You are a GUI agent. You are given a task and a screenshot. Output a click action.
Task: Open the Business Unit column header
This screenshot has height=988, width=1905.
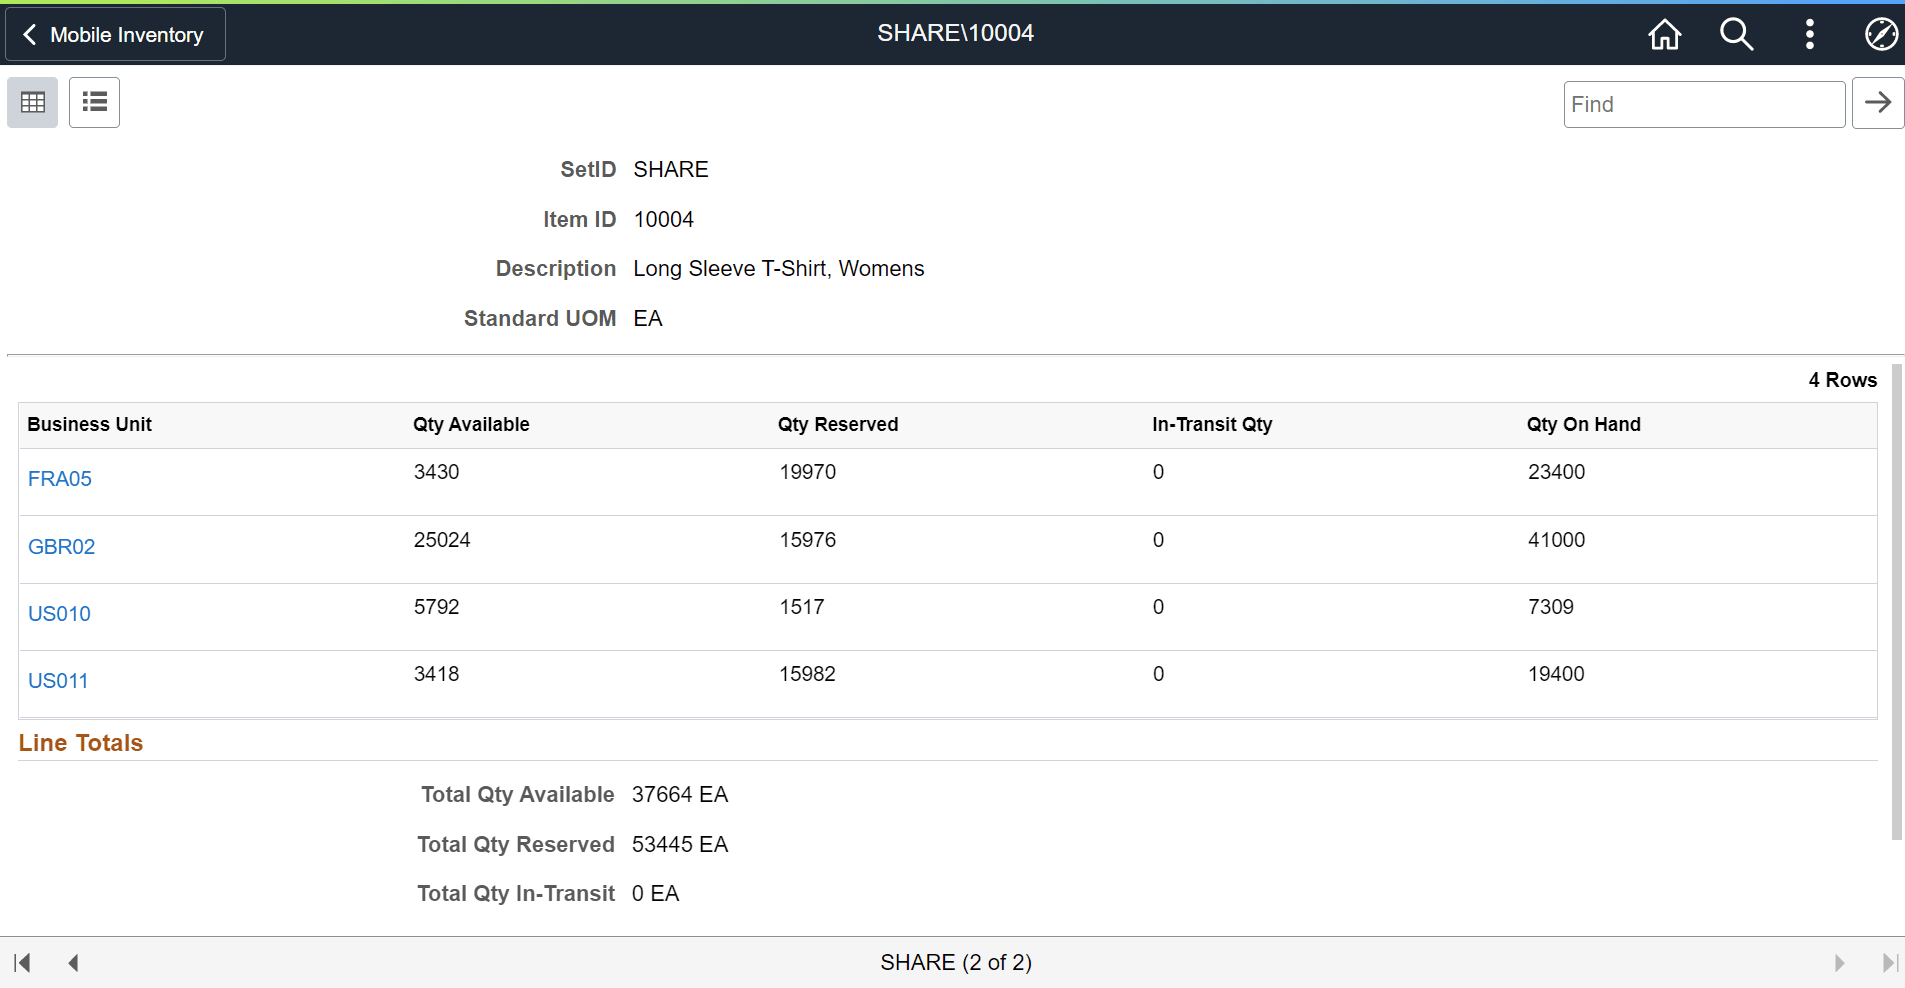[x=89, y=424]
